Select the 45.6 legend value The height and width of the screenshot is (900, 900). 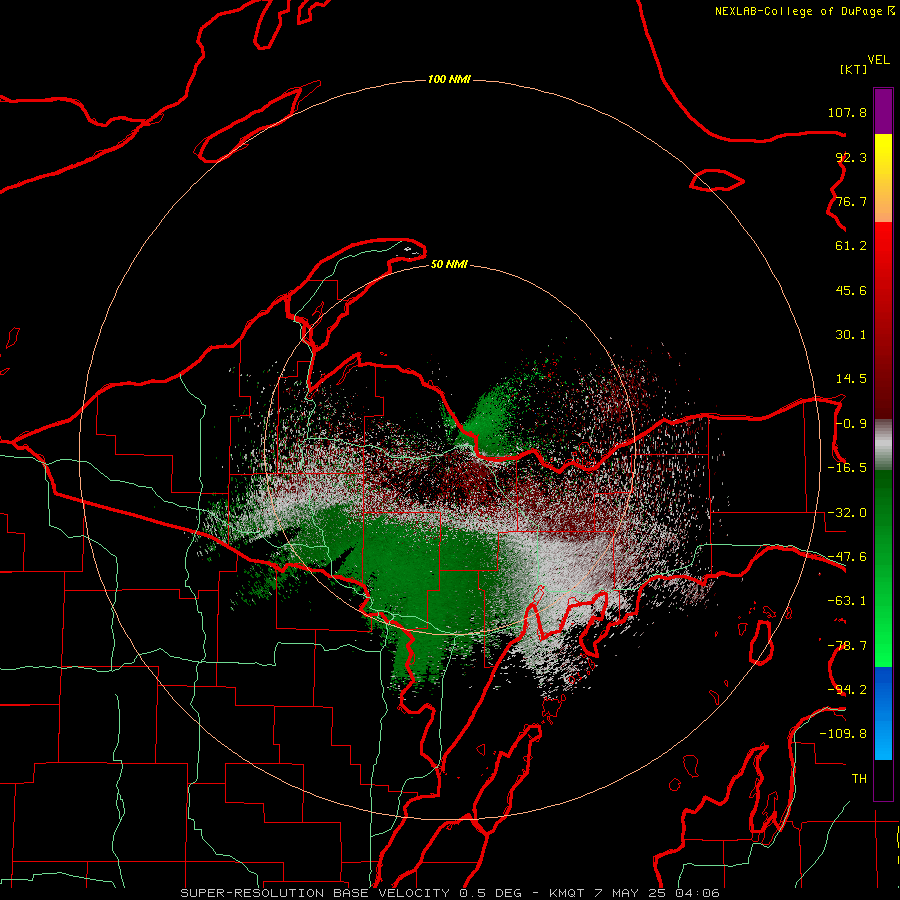coord(851,290)
